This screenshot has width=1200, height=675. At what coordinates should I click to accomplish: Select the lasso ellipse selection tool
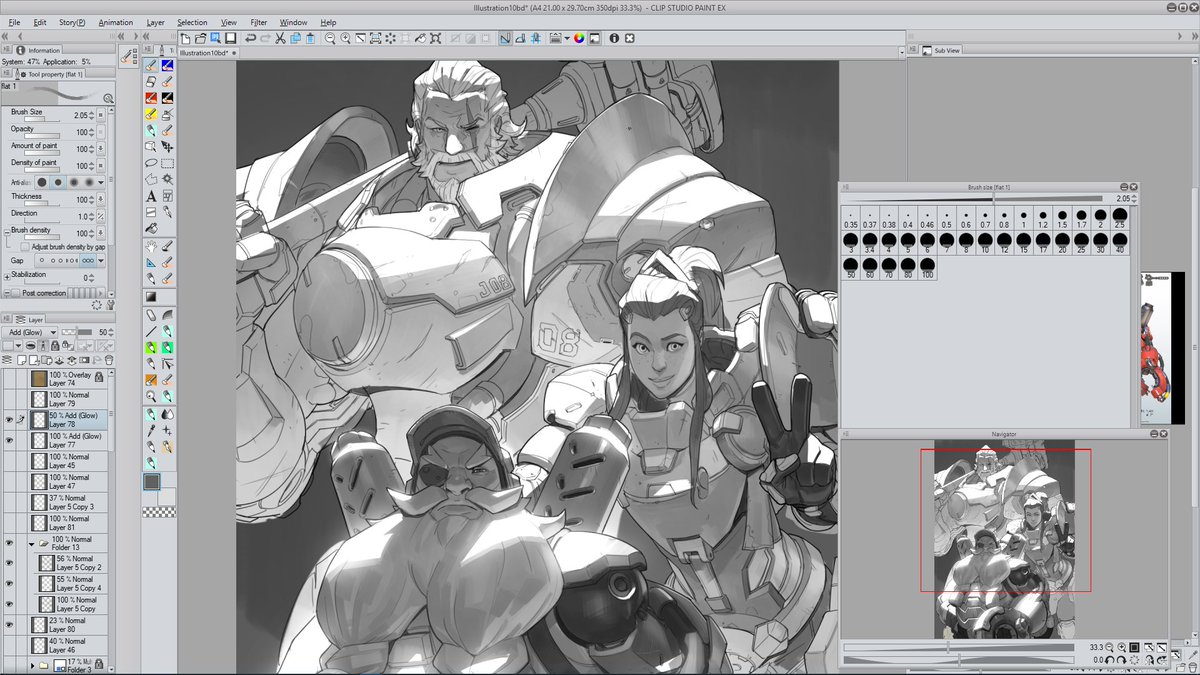[x=151, y=163]
